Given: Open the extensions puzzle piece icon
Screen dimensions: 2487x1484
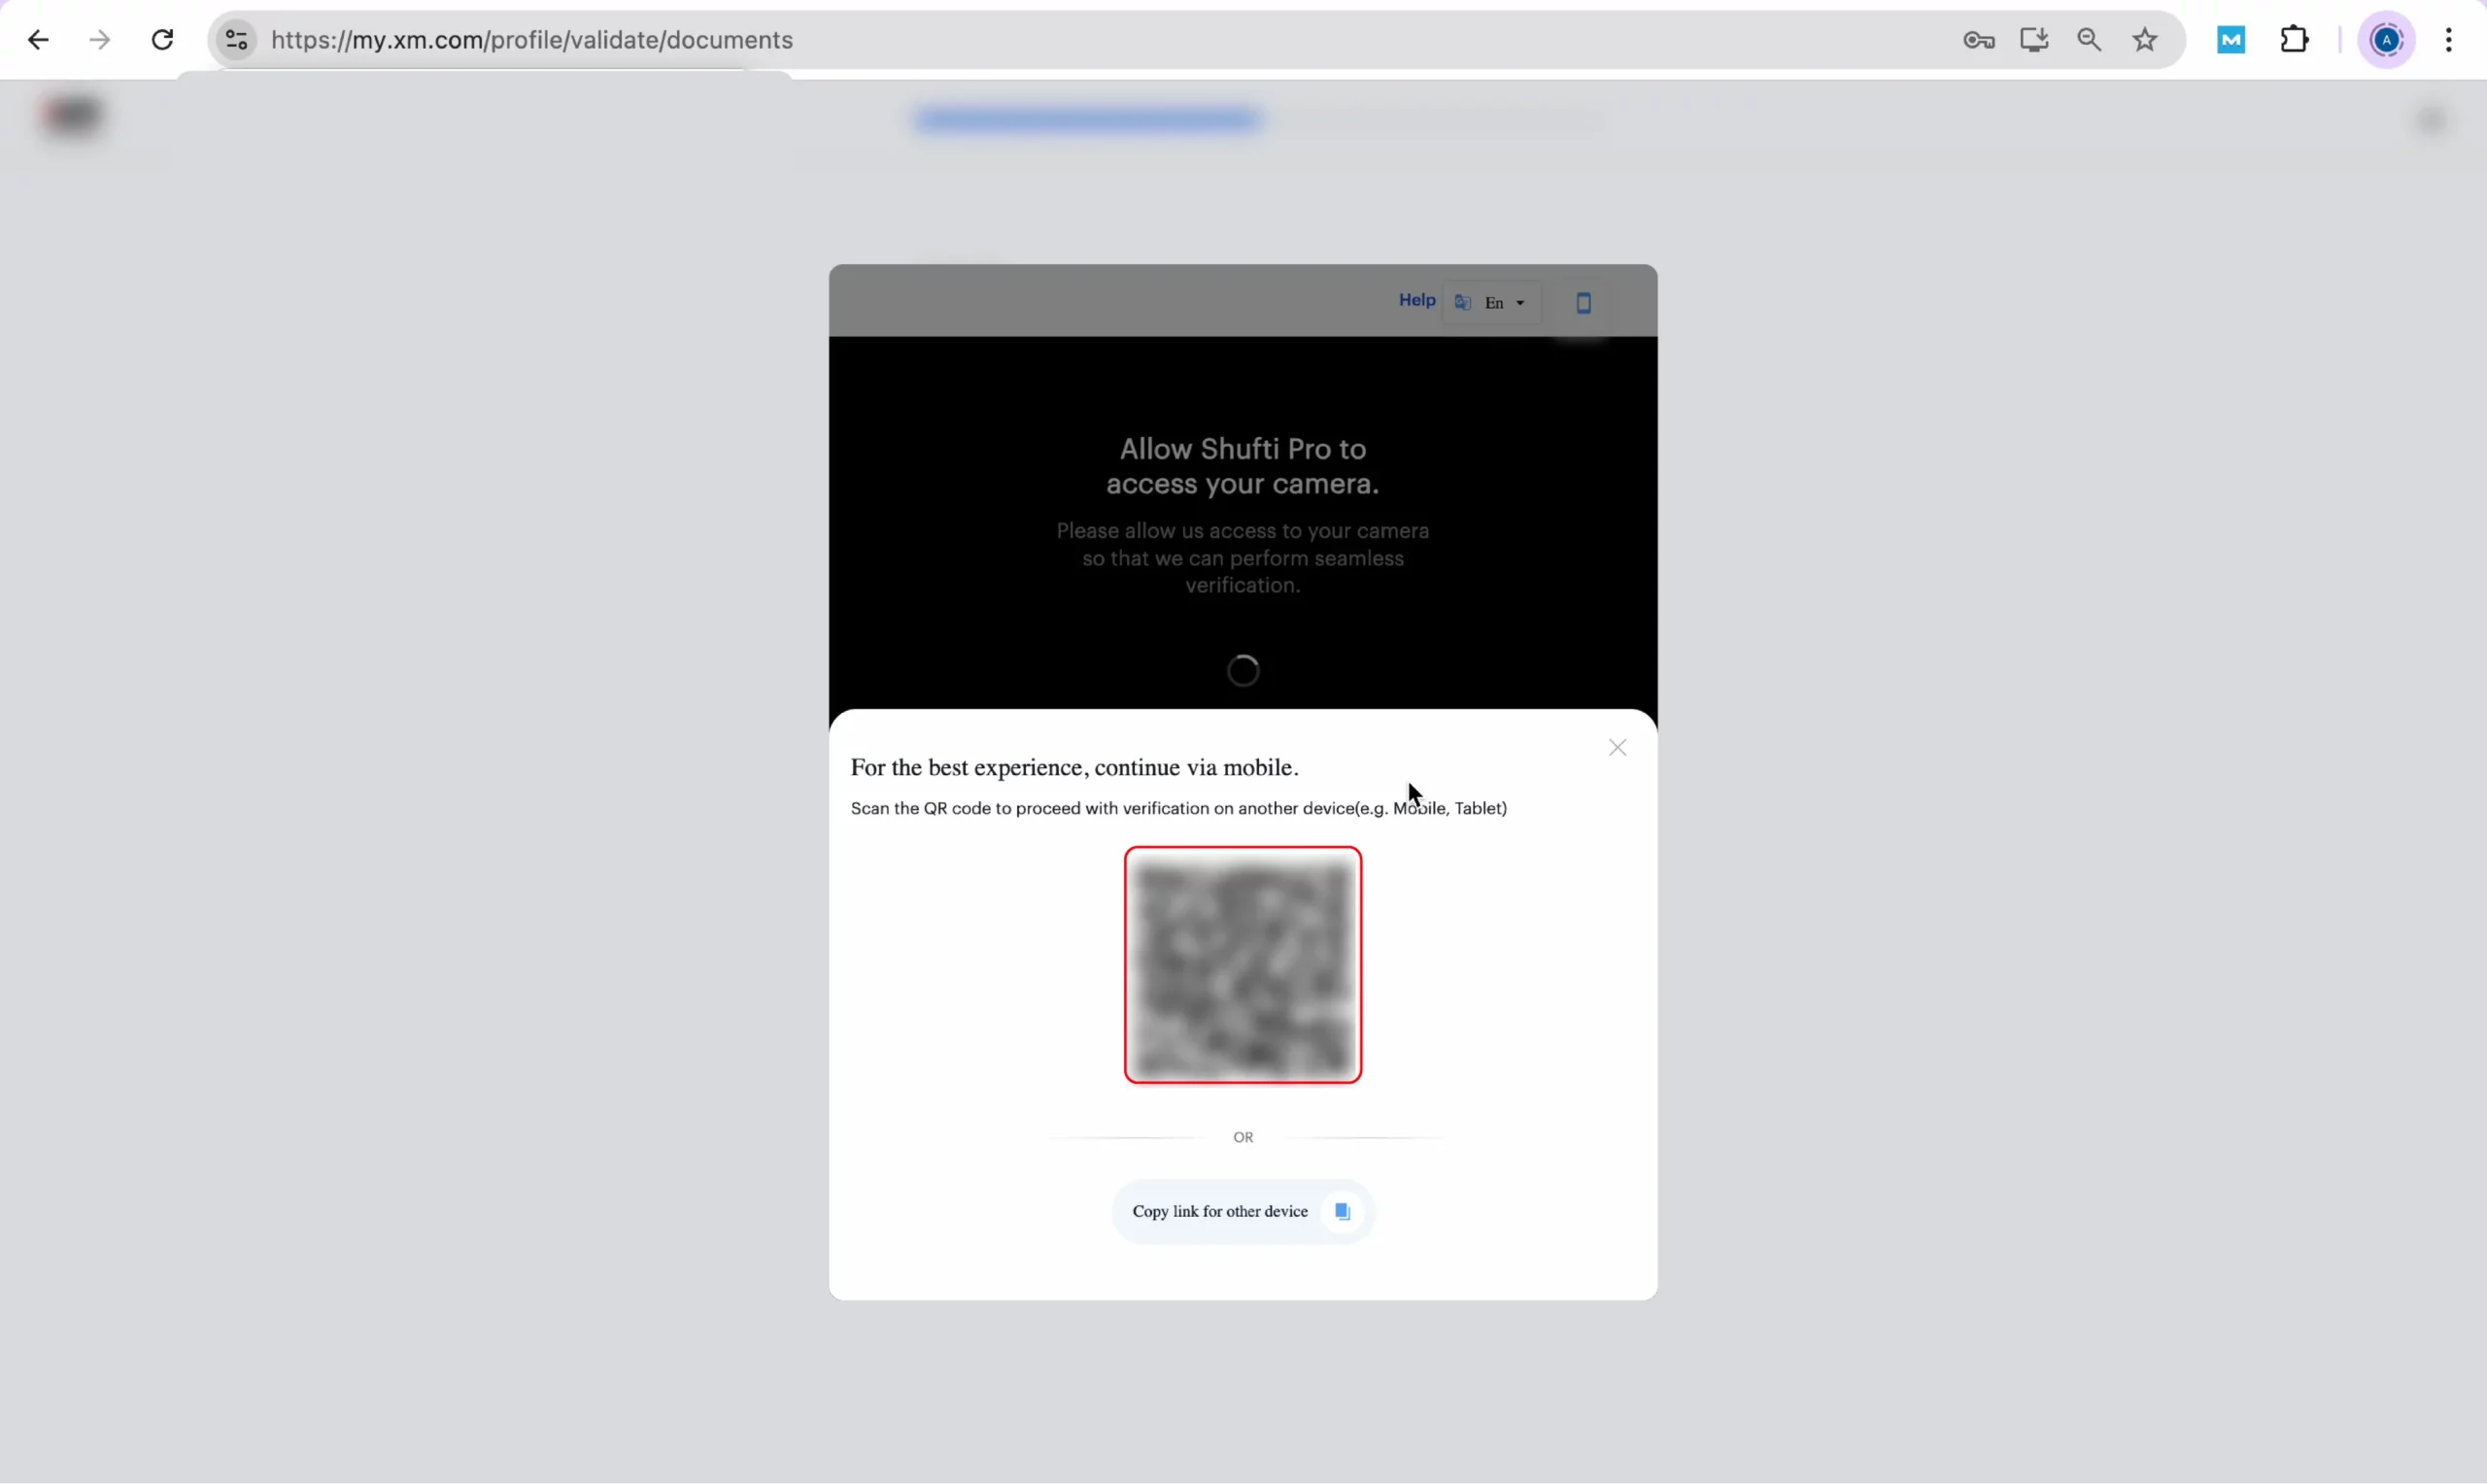Looking at the screenshot, I should [2294, 39].
